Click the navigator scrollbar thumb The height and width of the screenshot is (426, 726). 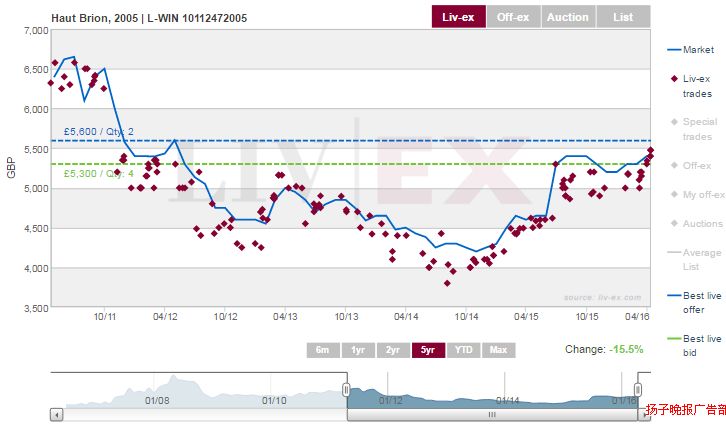(x=492, y=414)
